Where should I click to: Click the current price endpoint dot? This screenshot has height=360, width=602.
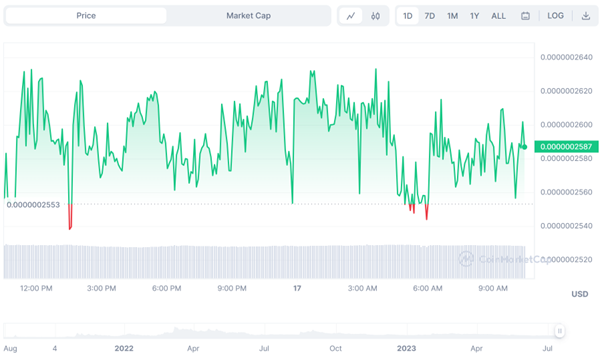pyautogui.click(x=525, y=147)
